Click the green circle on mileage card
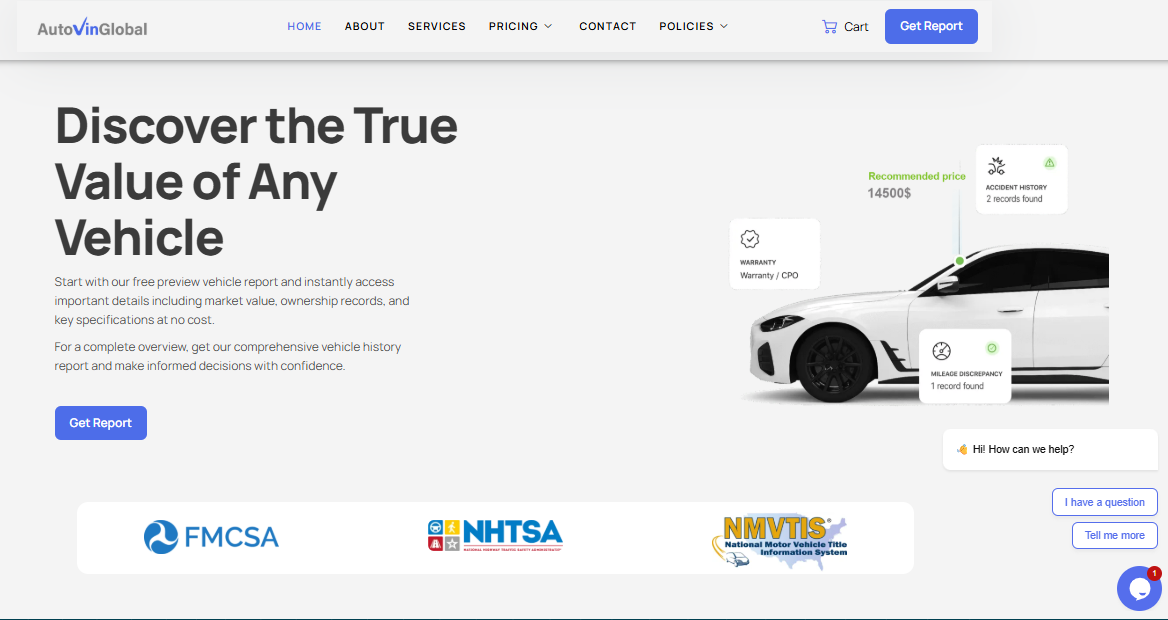1168x620 pixels. coord(993,349)
